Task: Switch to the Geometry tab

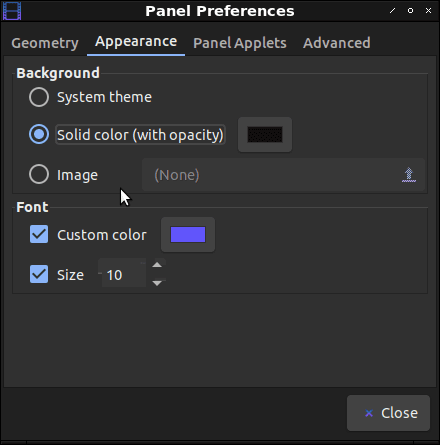Action: click(45, 43)
